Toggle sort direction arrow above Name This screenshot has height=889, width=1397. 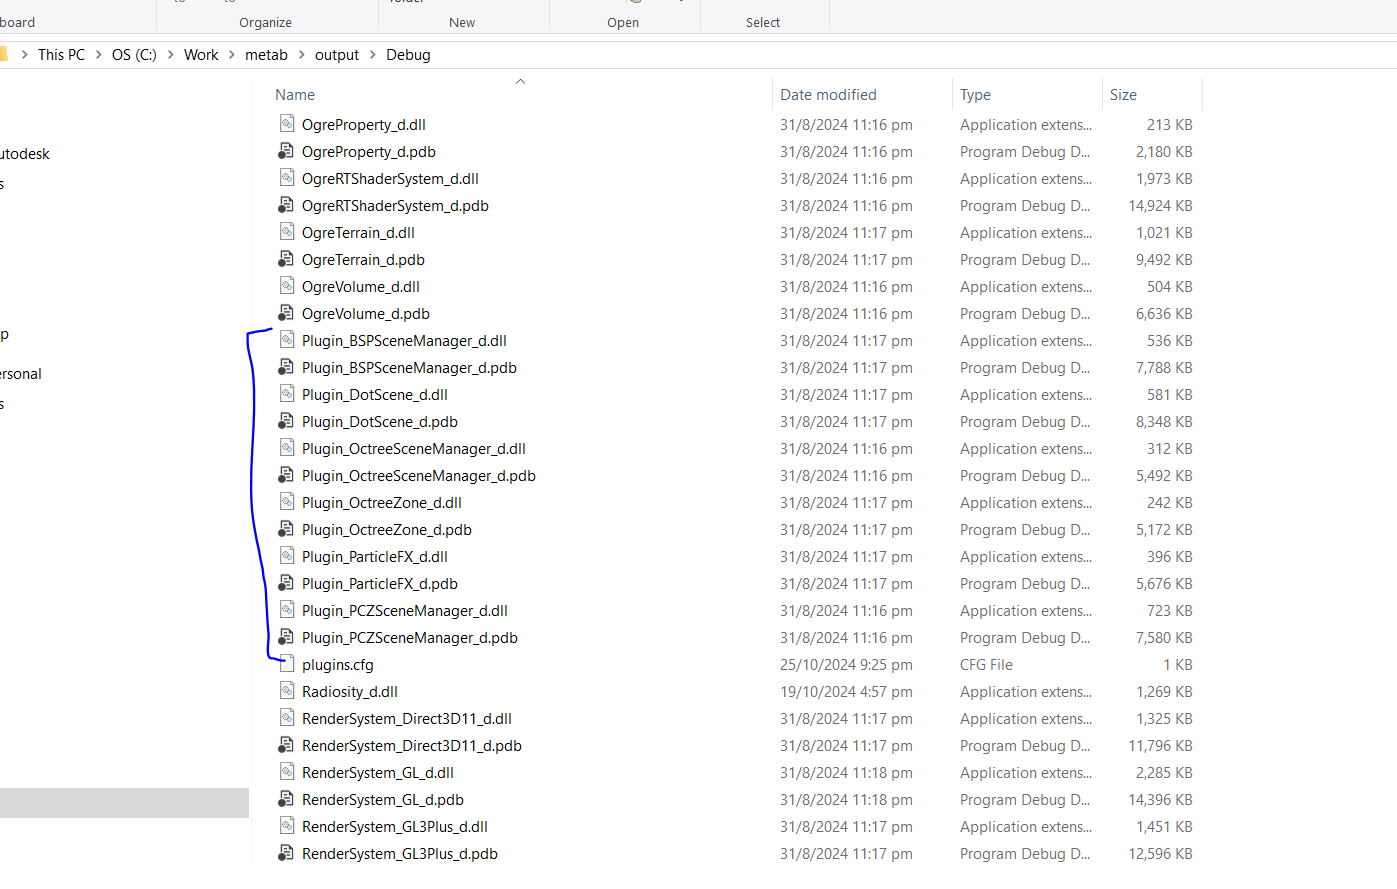520,81
